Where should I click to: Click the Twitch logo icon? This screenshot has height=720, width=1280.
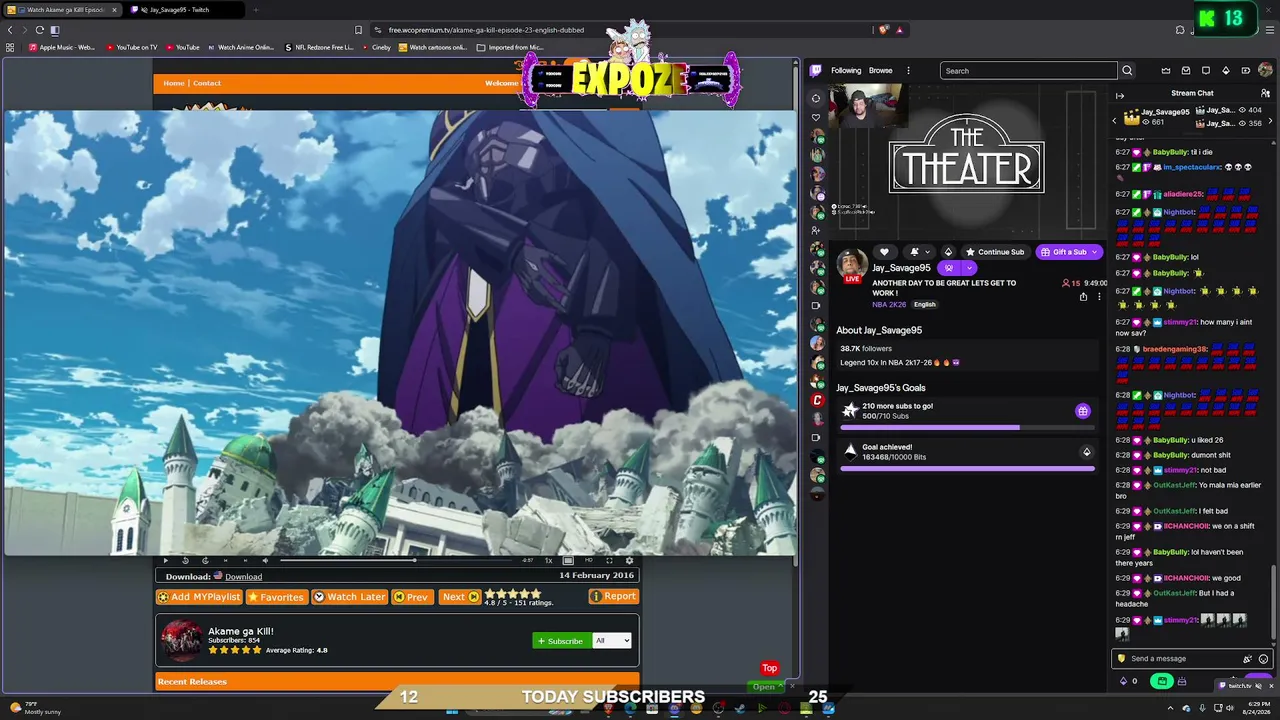point(816,70)
